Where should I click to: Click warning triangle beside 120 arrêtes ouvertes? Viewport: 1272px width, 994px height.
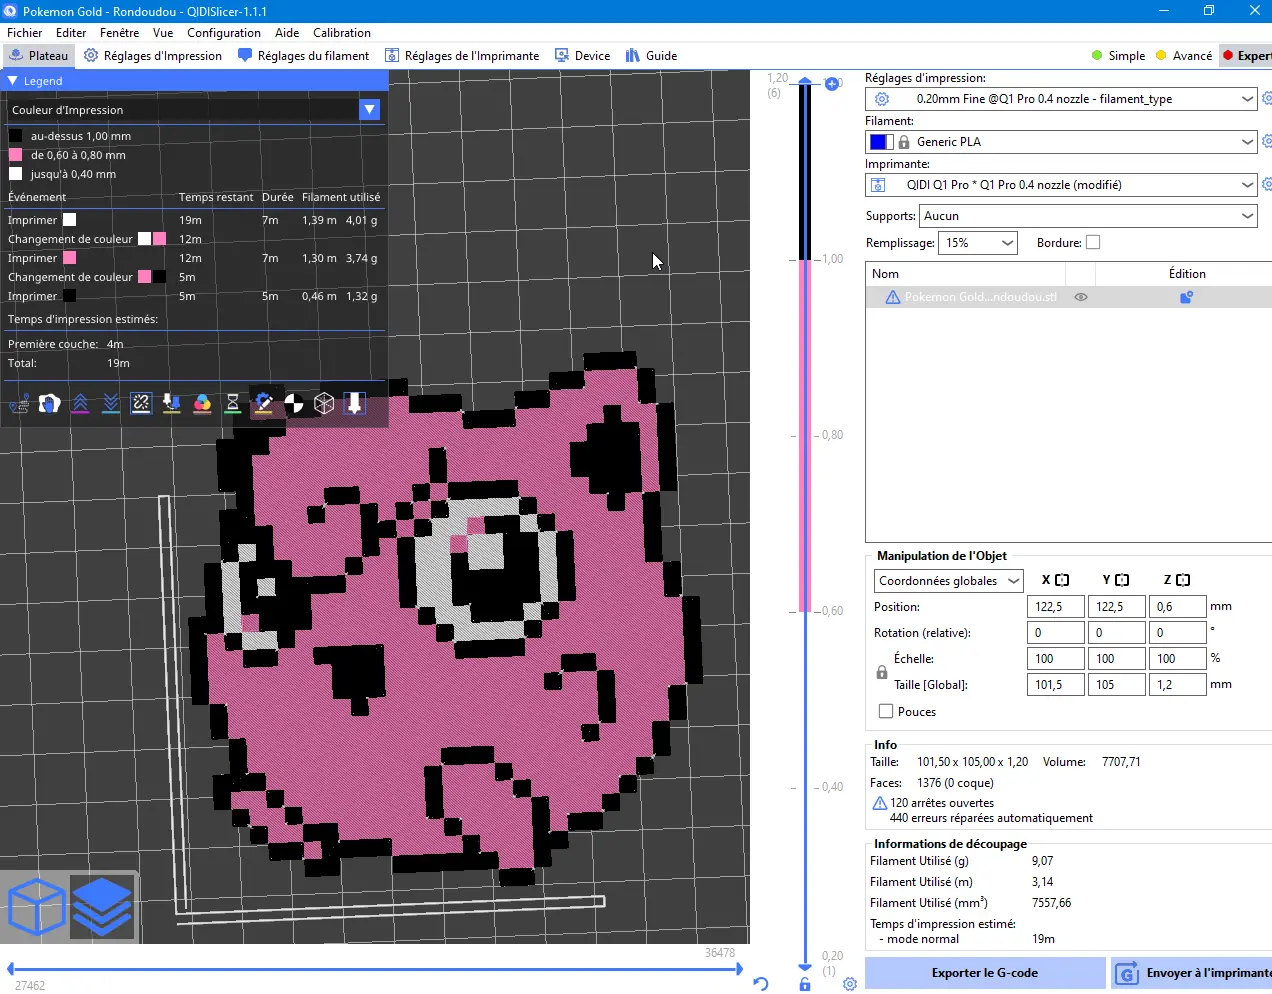[880, 803]
